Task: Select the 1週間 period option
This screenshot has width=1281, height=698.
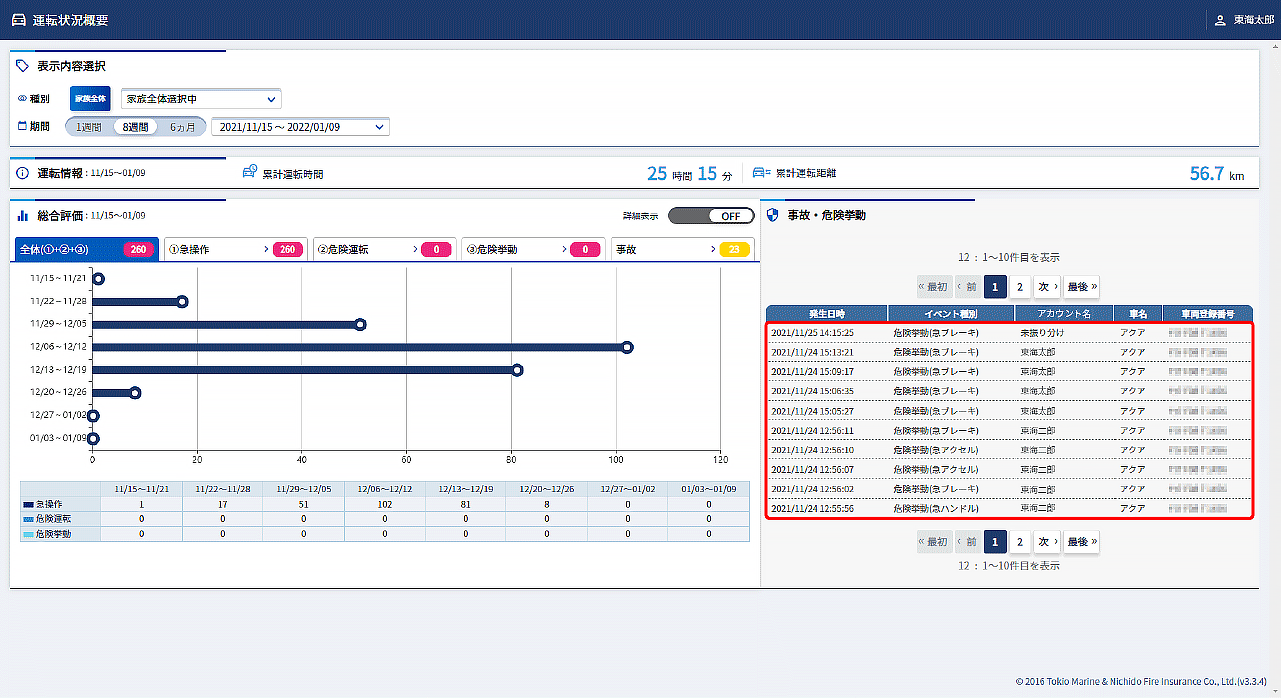Action: pyautogui.click(x=89, y=127)
